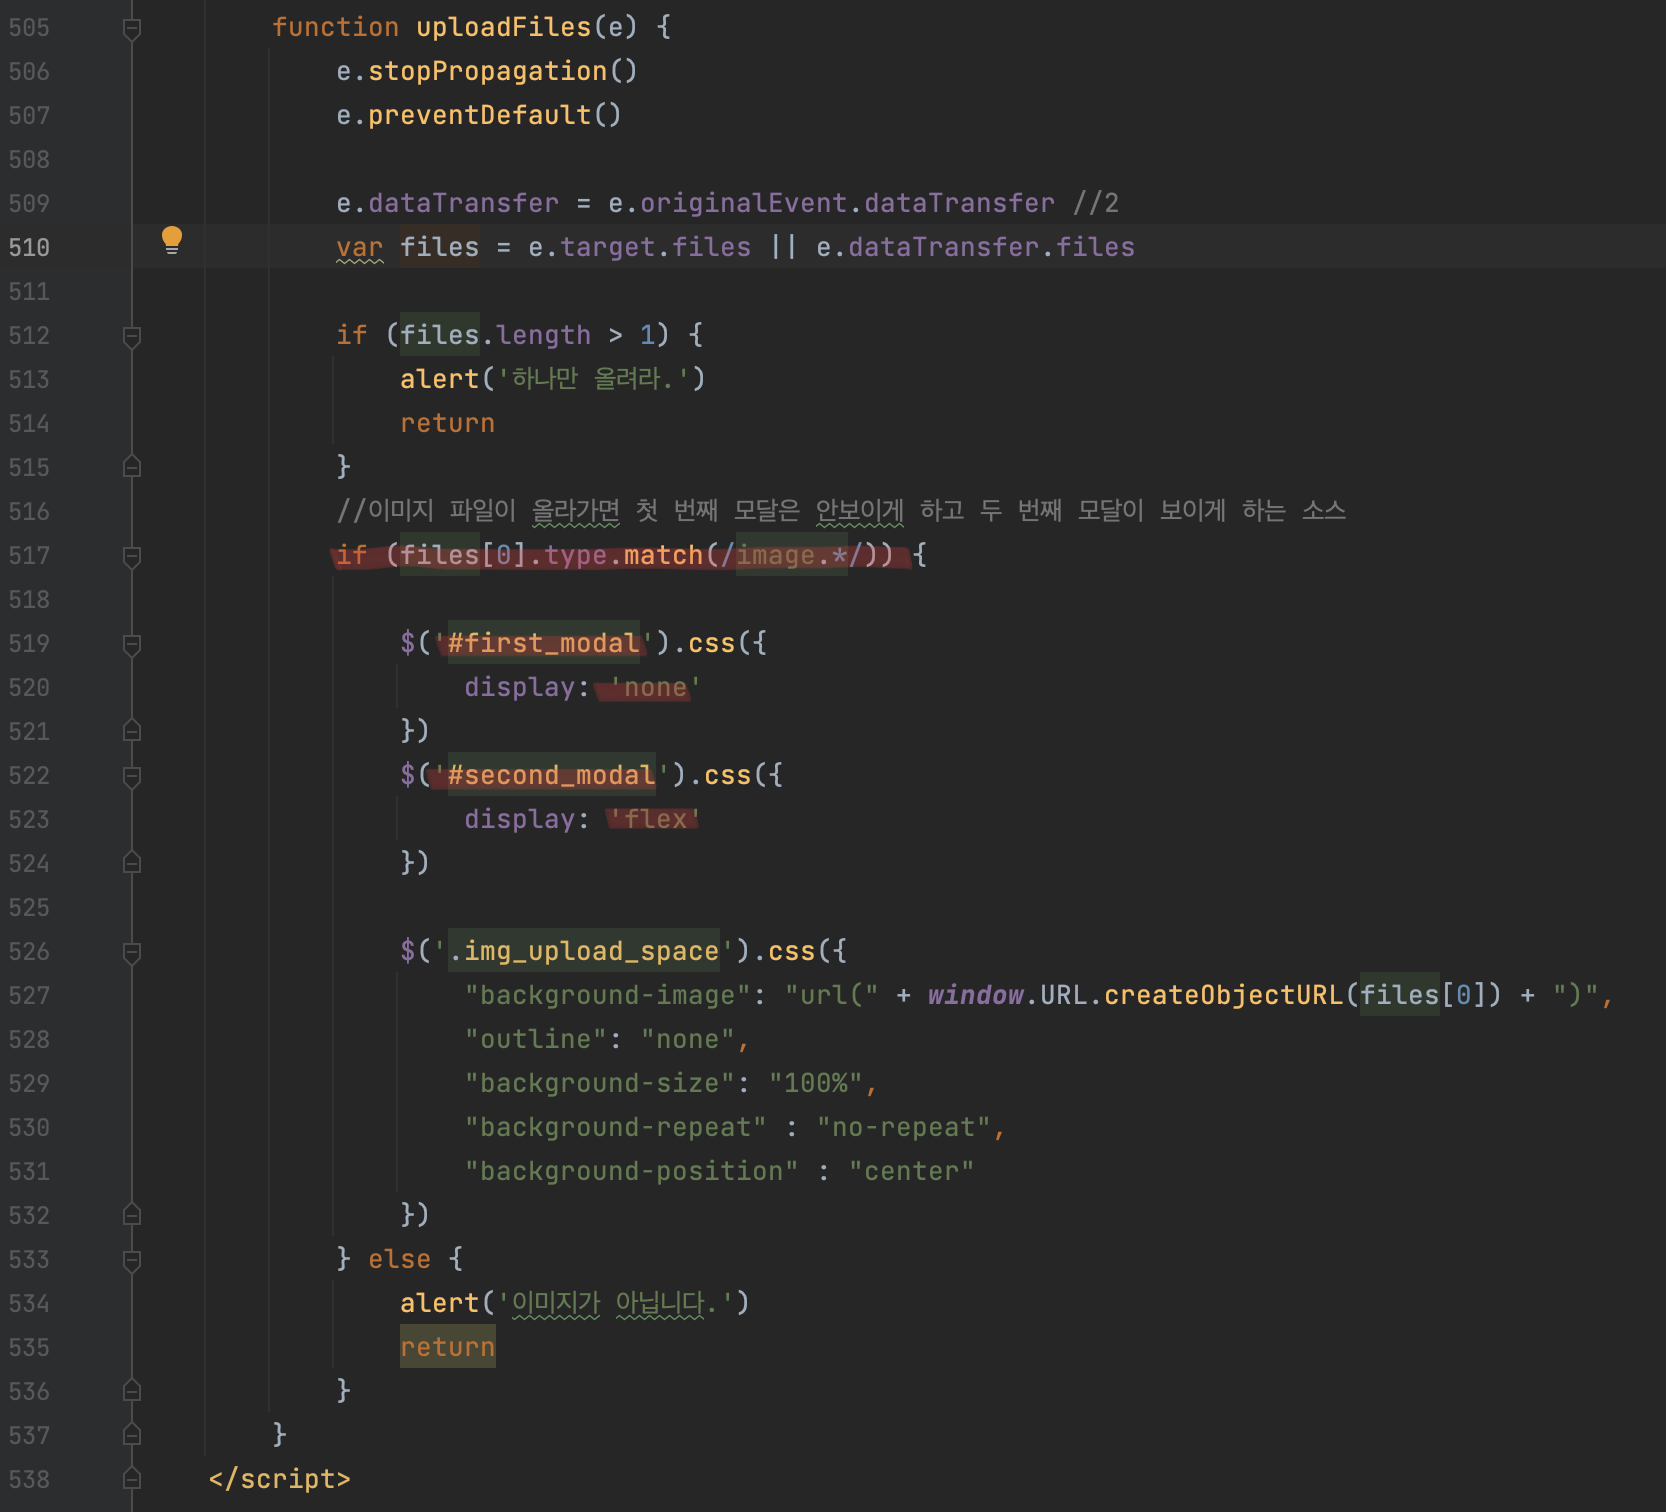This screenshot has height=1512, width=1666.
Task: Click alert '이미지가 아닙니다.' string
Action: tap(616, 1303)
